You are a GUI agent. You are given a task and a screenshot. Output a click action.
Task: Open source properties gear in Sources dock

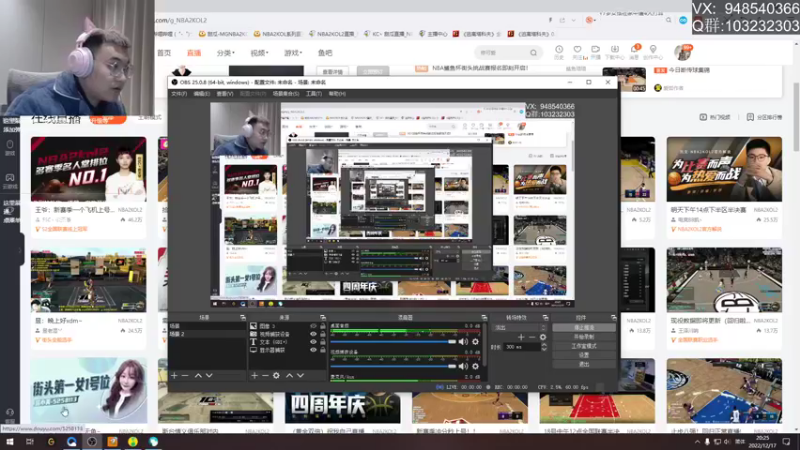(276, 376)
